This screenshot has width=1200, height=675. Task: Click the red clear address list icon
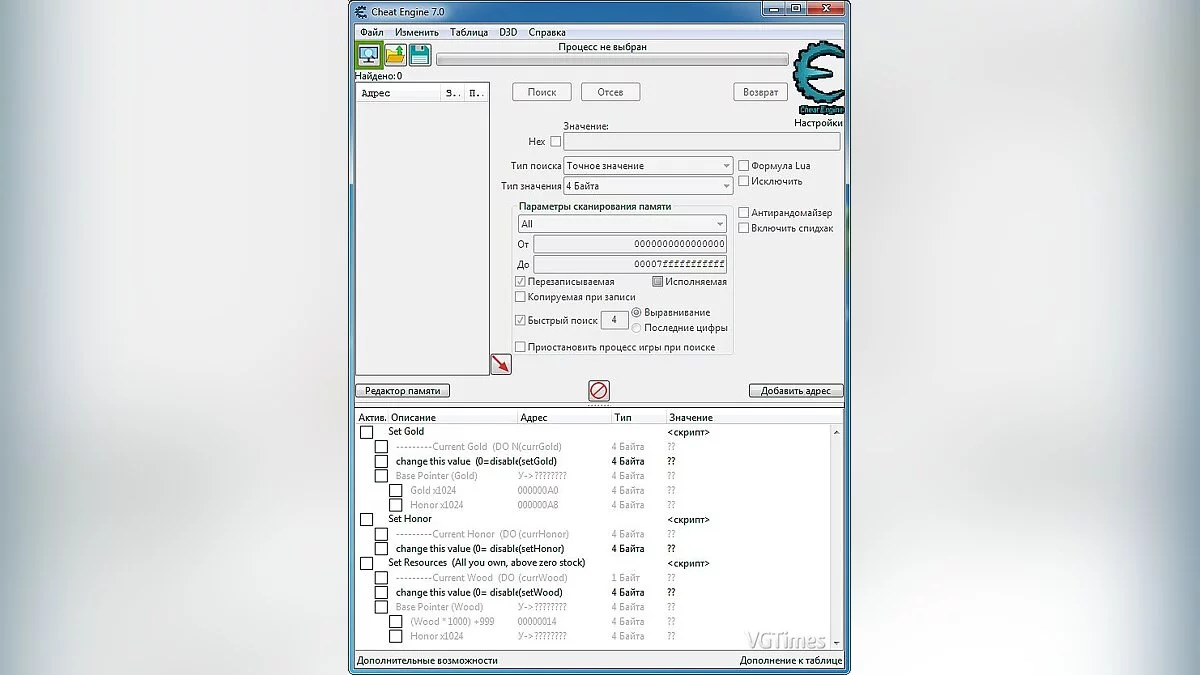(x=599, y=390)
